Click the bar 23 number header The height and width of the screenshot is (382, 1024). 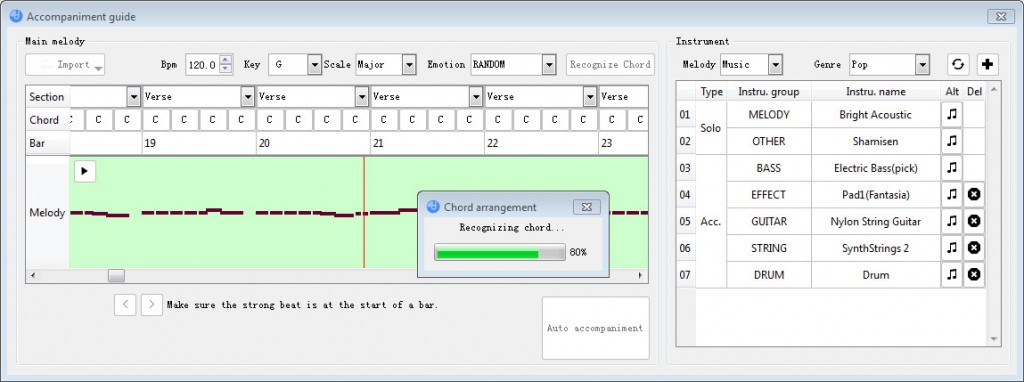coord(624,143)
